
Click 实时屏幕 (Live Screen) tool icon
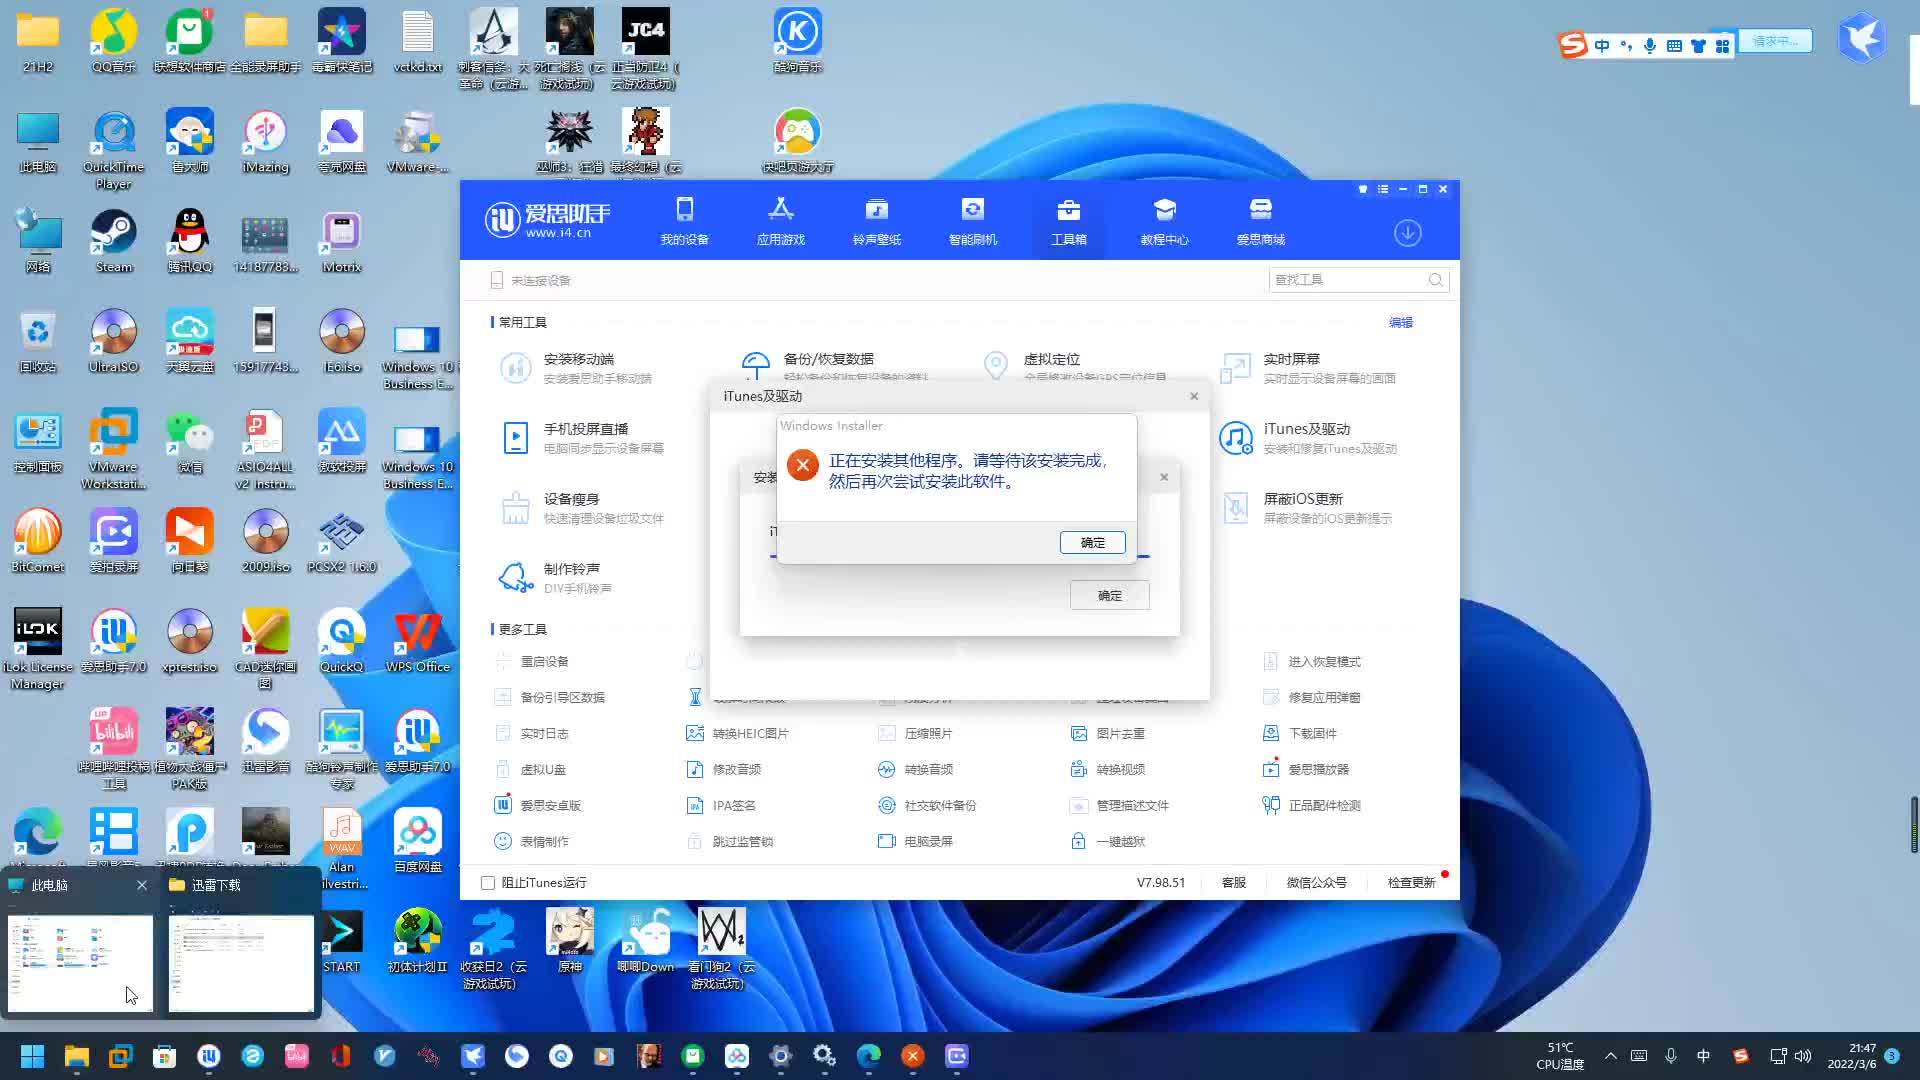(1236, 367)
